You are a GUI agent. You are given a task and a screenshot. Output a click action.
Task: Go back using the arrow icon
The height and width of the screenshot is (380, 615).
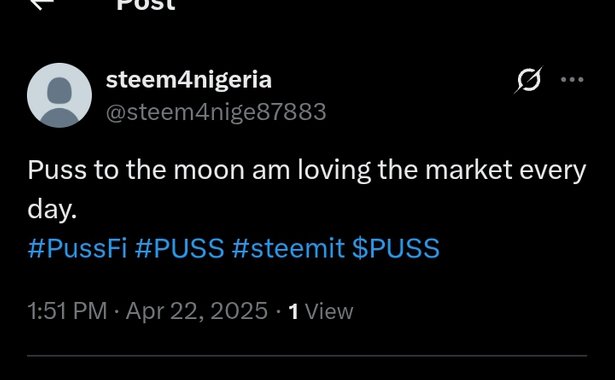(42, 4)
